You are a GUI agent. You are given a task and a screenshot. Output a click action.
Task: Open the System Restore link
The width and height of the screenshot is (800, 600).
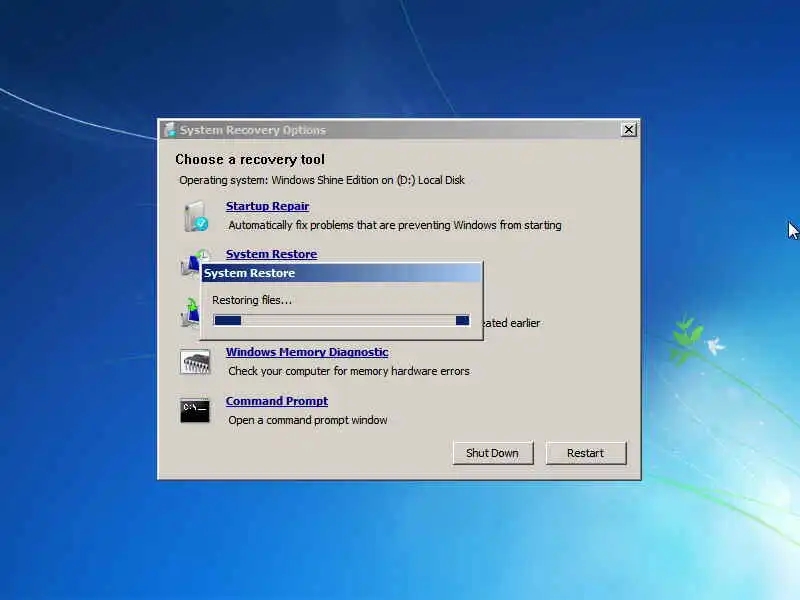pos(271,254)
